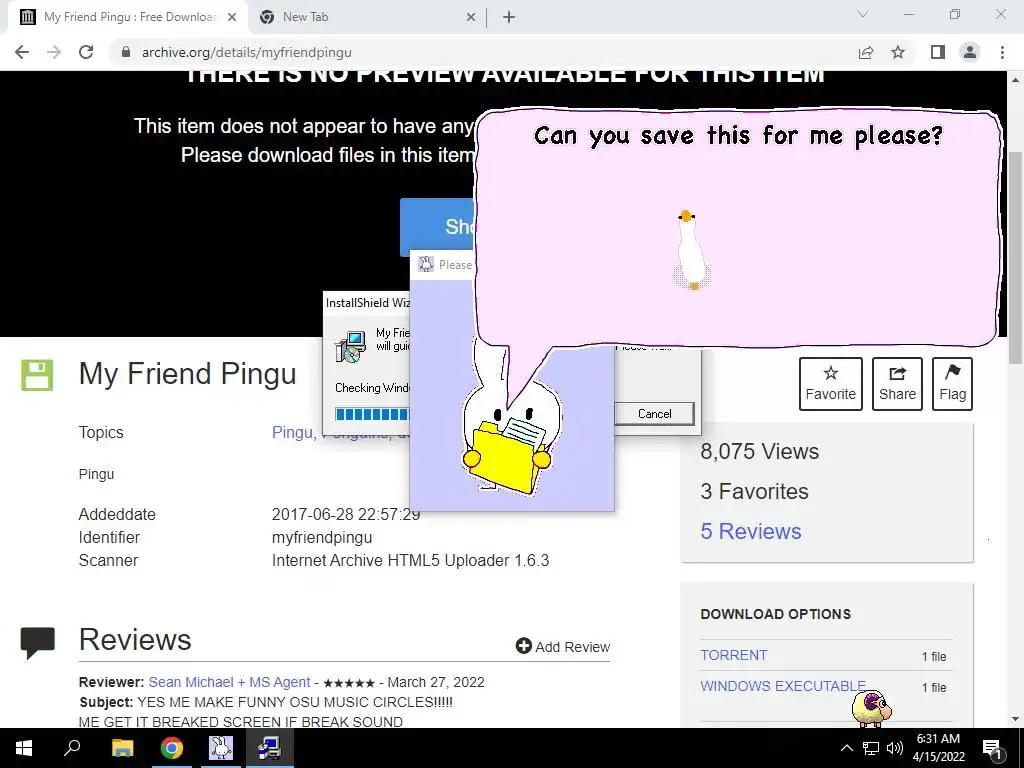Click the InstallShield progress bar
Image resolution: width=1024 pixels, height=768 pixels.
tap(372, 414)
